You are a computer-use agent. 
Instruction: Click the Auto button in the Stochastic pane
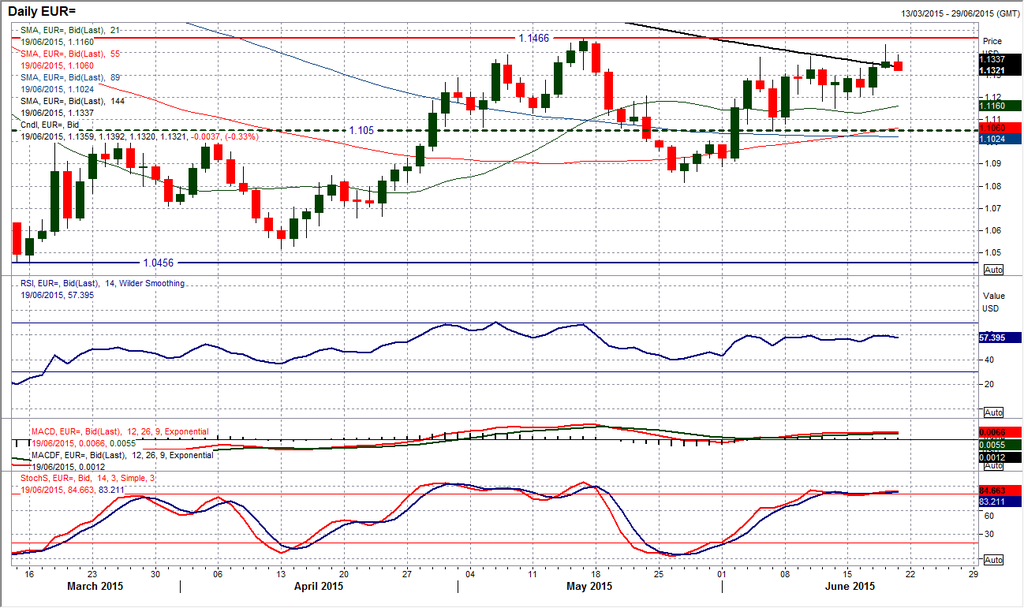(993, 560)
